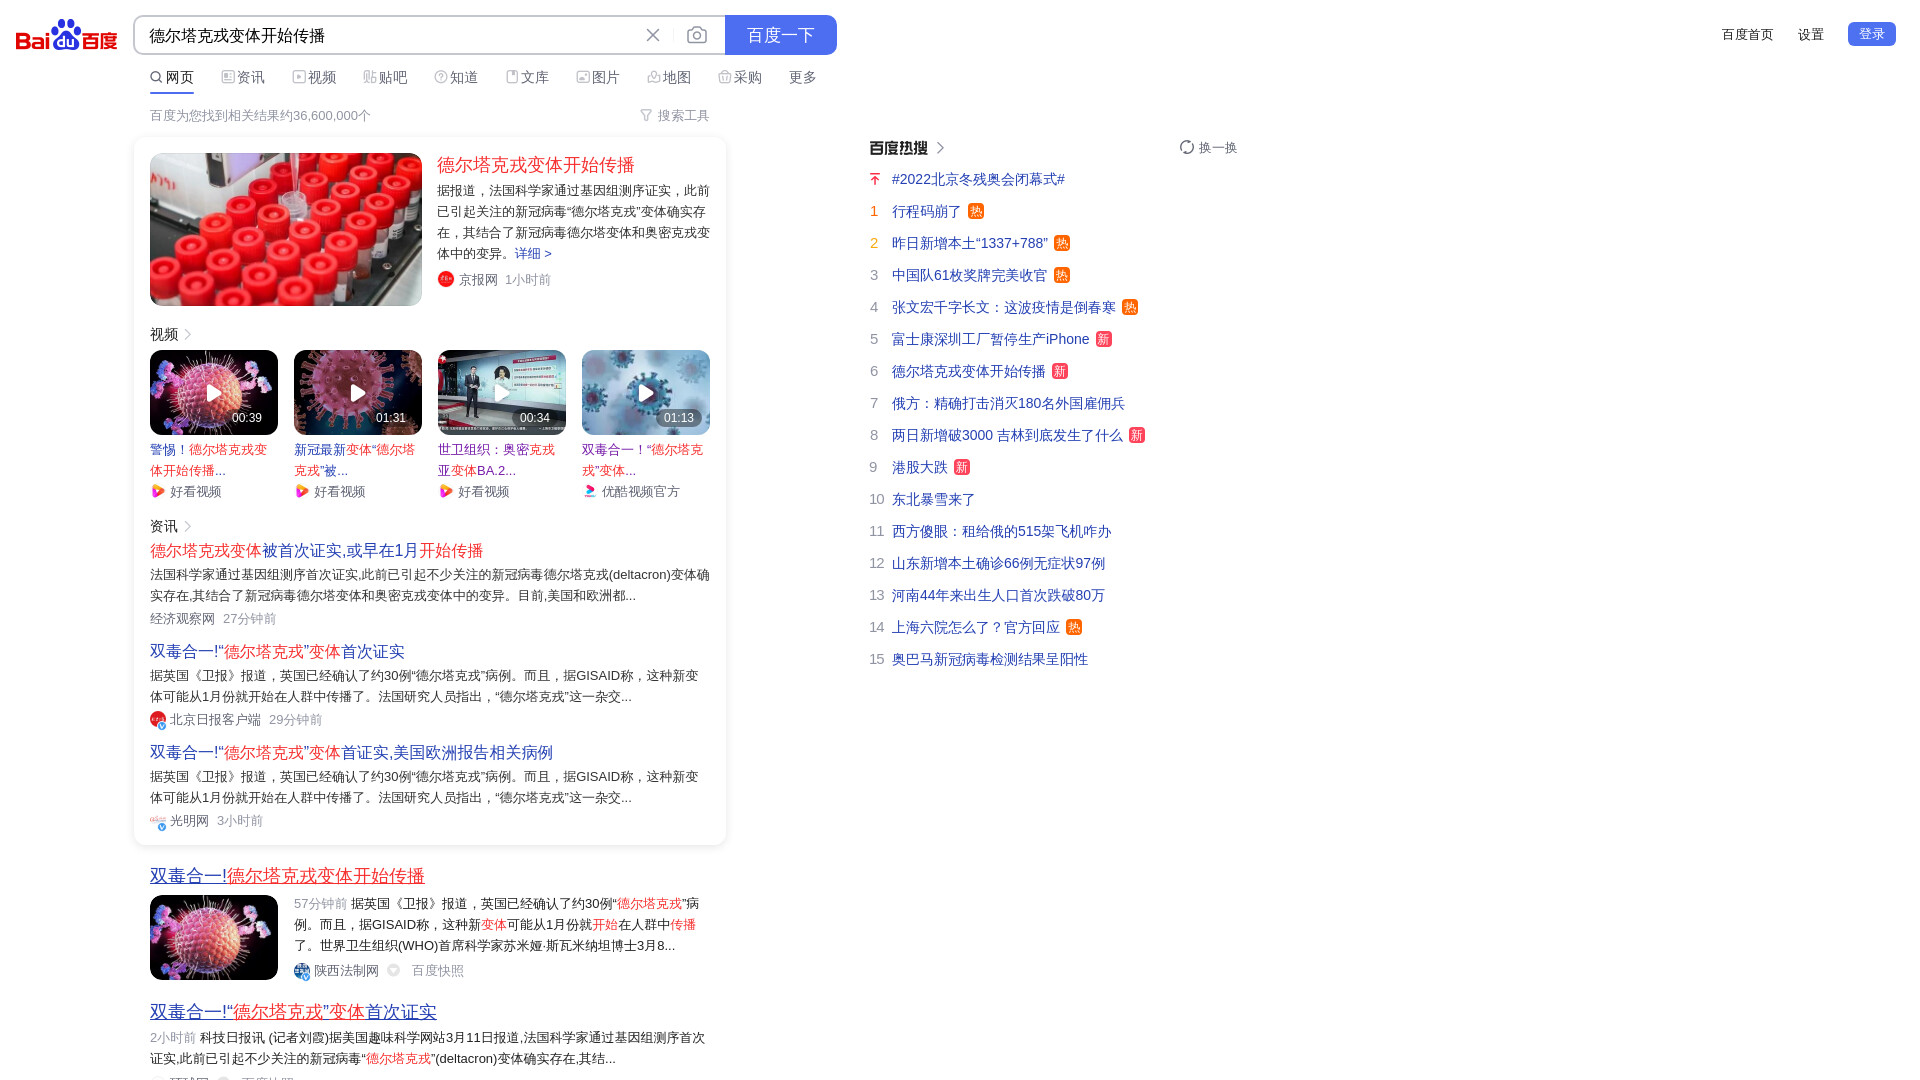Viewport: 1920px width, 1080px height.
Task: Click 优酷视频官方 source icon
Action: click(x=590, y=491)
